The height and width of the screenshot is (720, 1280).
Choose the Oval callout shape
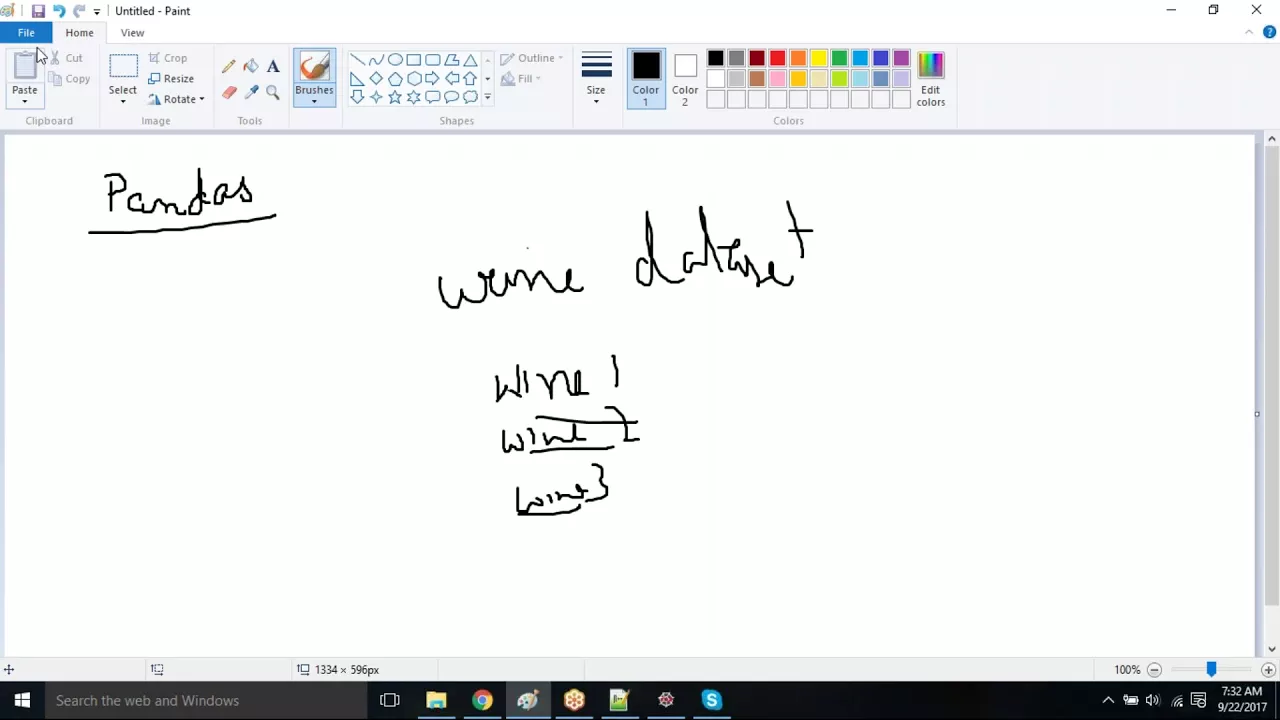click(452, 97)
